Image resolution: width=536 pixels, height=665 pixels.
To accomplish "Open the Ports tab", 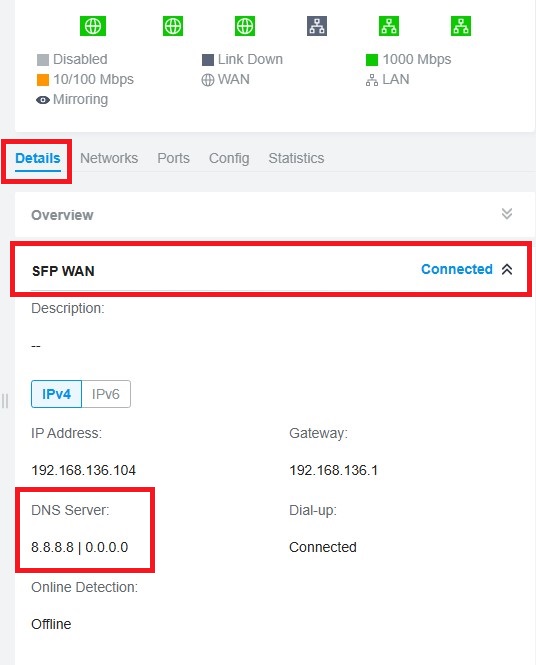I will coord(173,158).
